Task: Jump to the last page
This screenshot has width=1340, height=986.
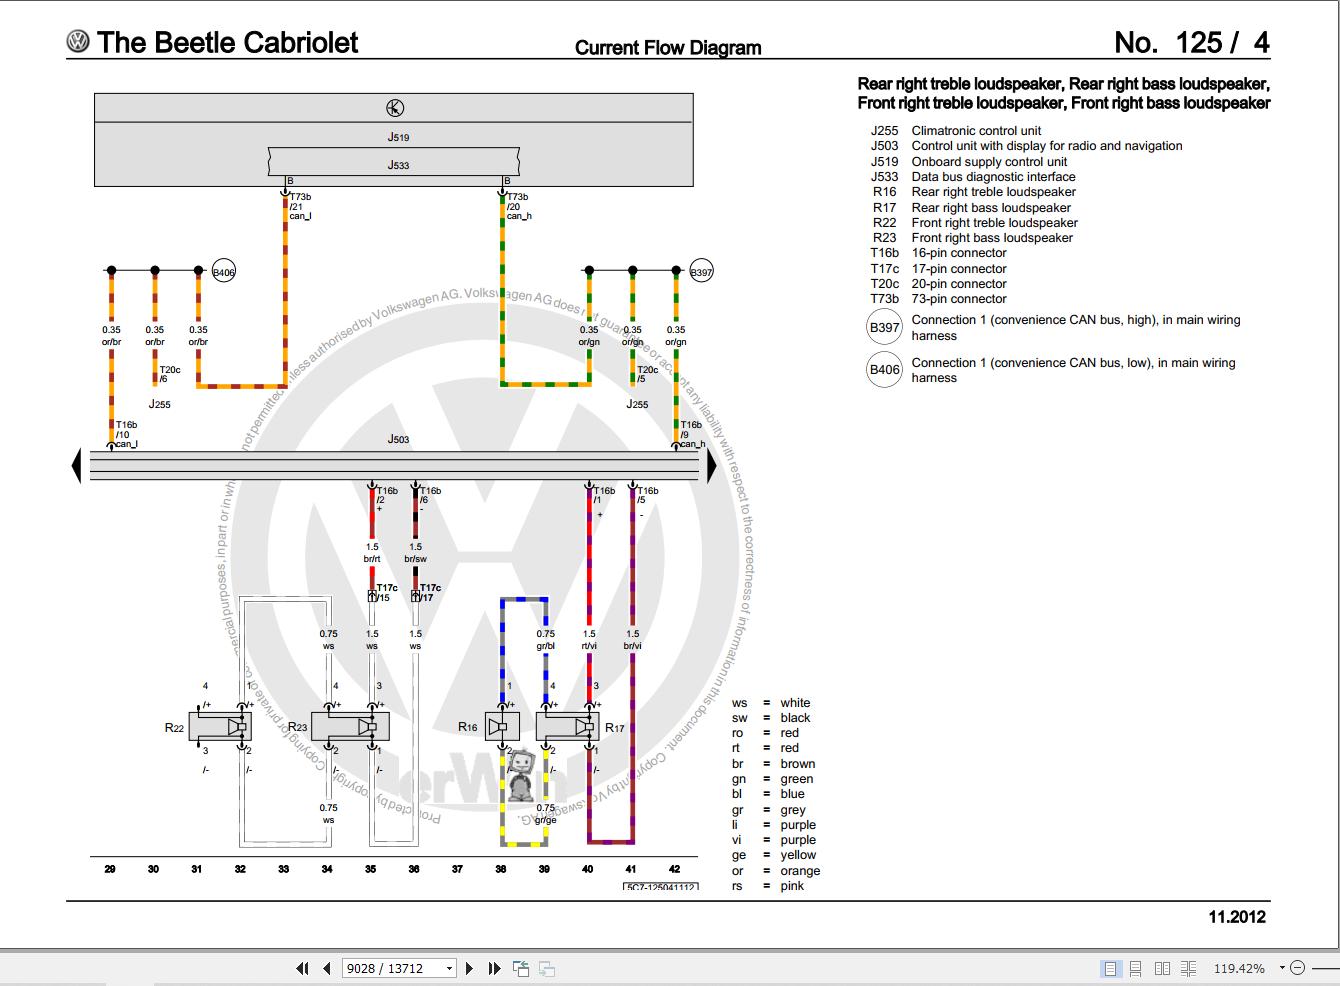Action: coord(494,968)
